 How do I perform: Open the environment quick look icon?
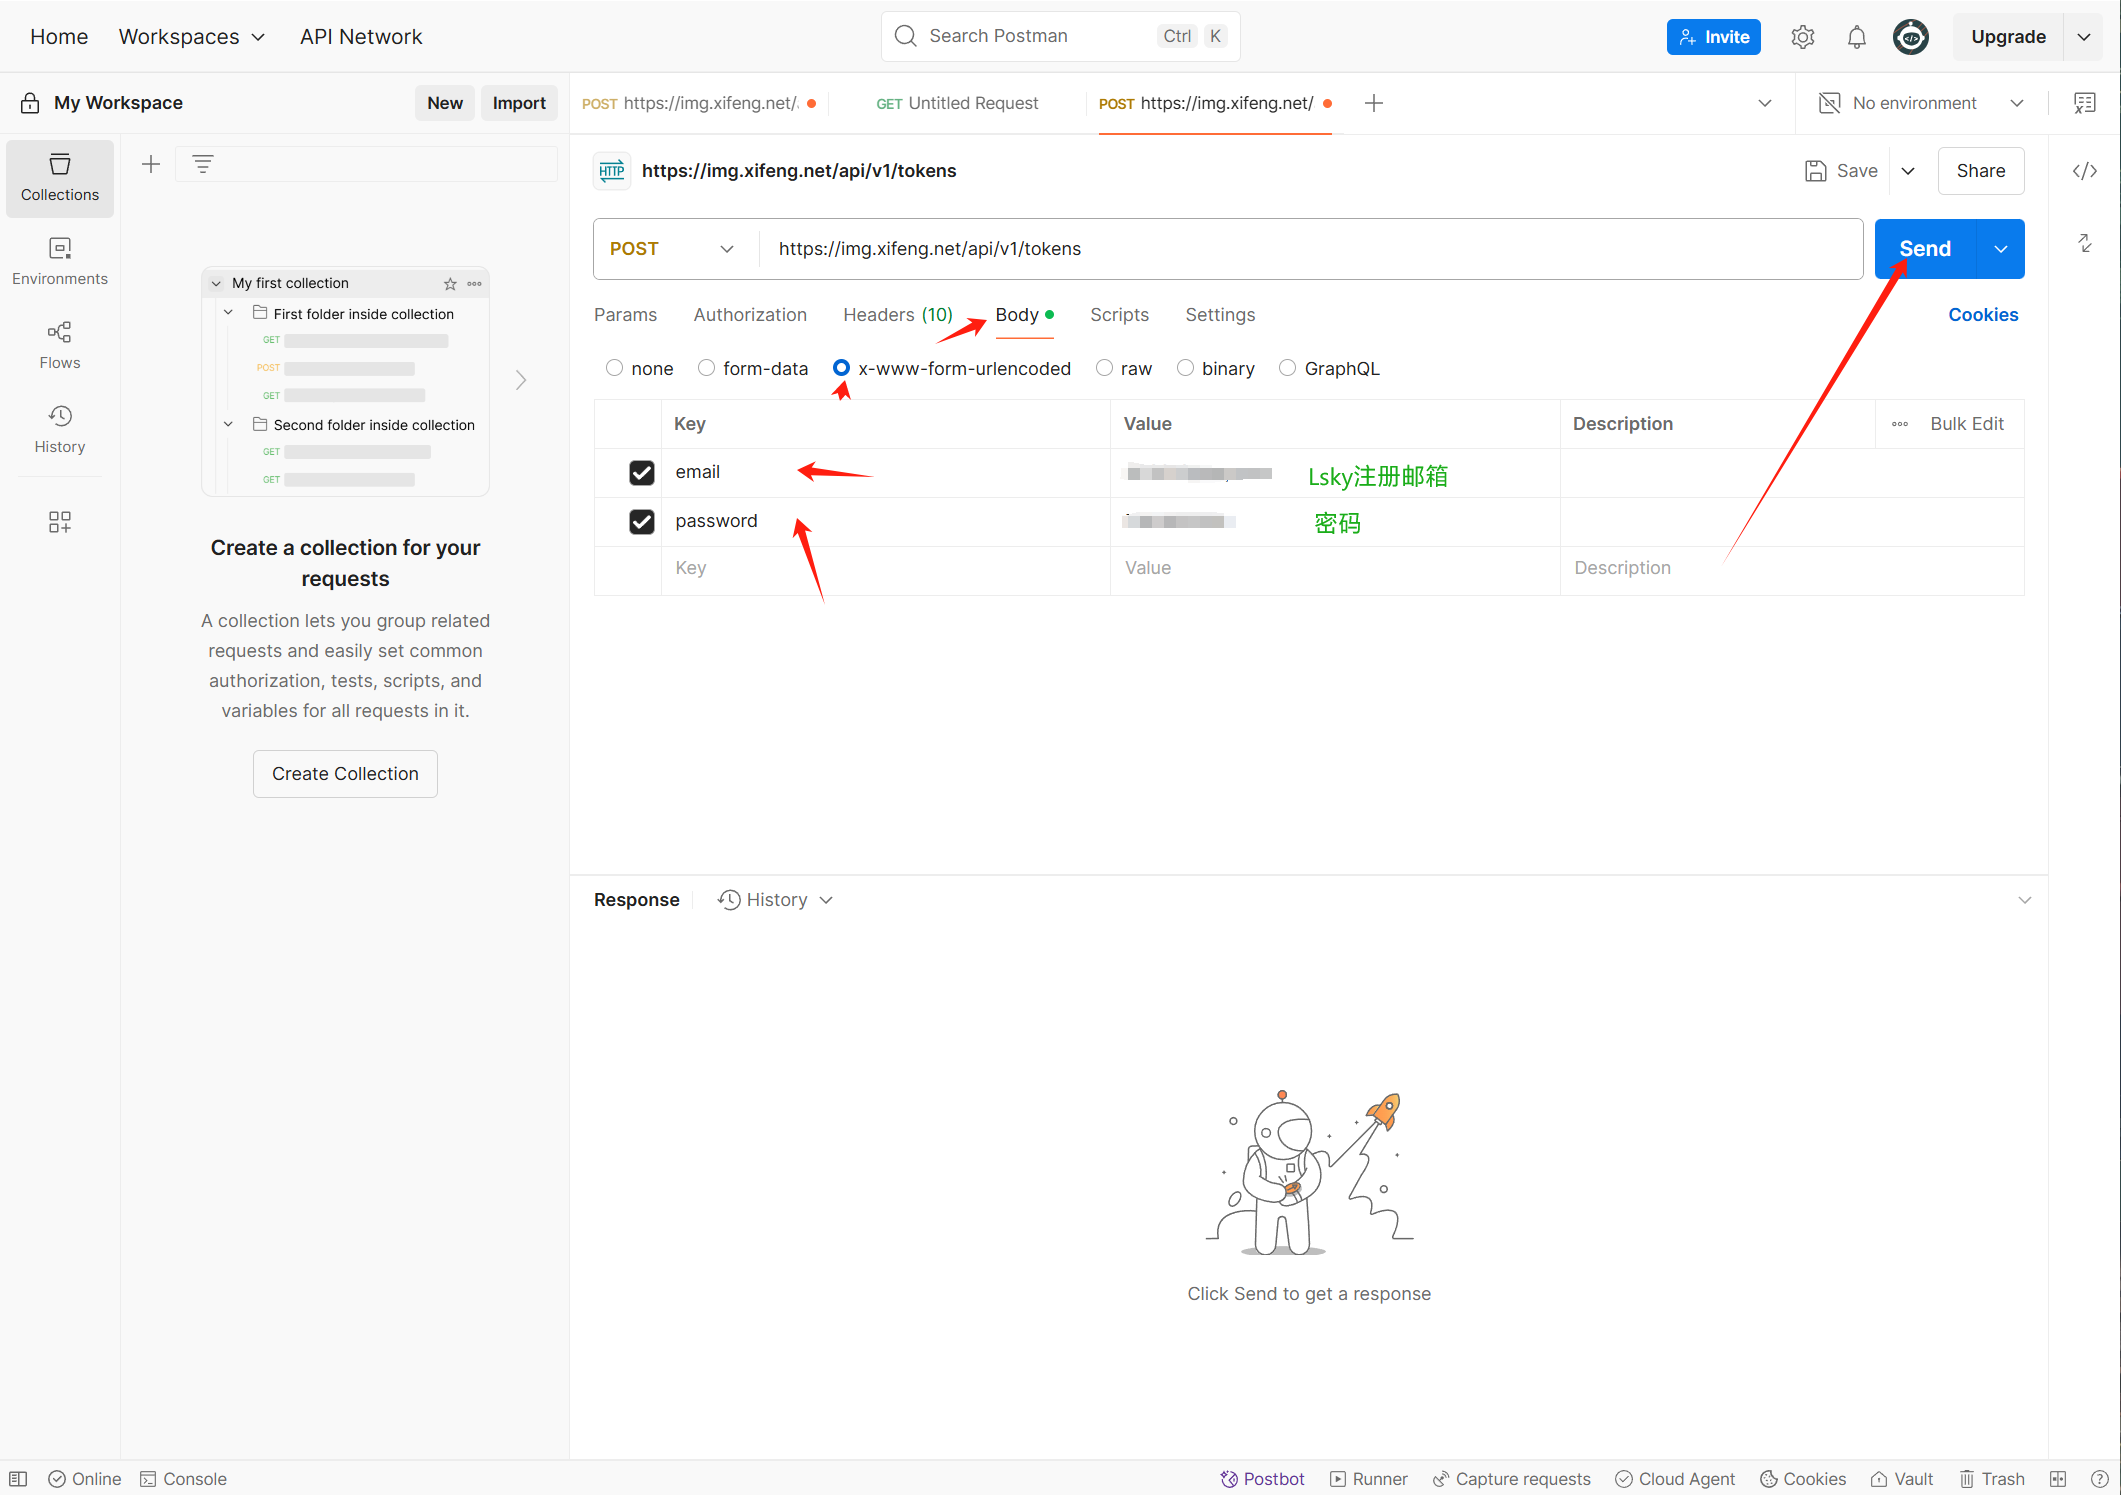click(x=2085, y=103)
